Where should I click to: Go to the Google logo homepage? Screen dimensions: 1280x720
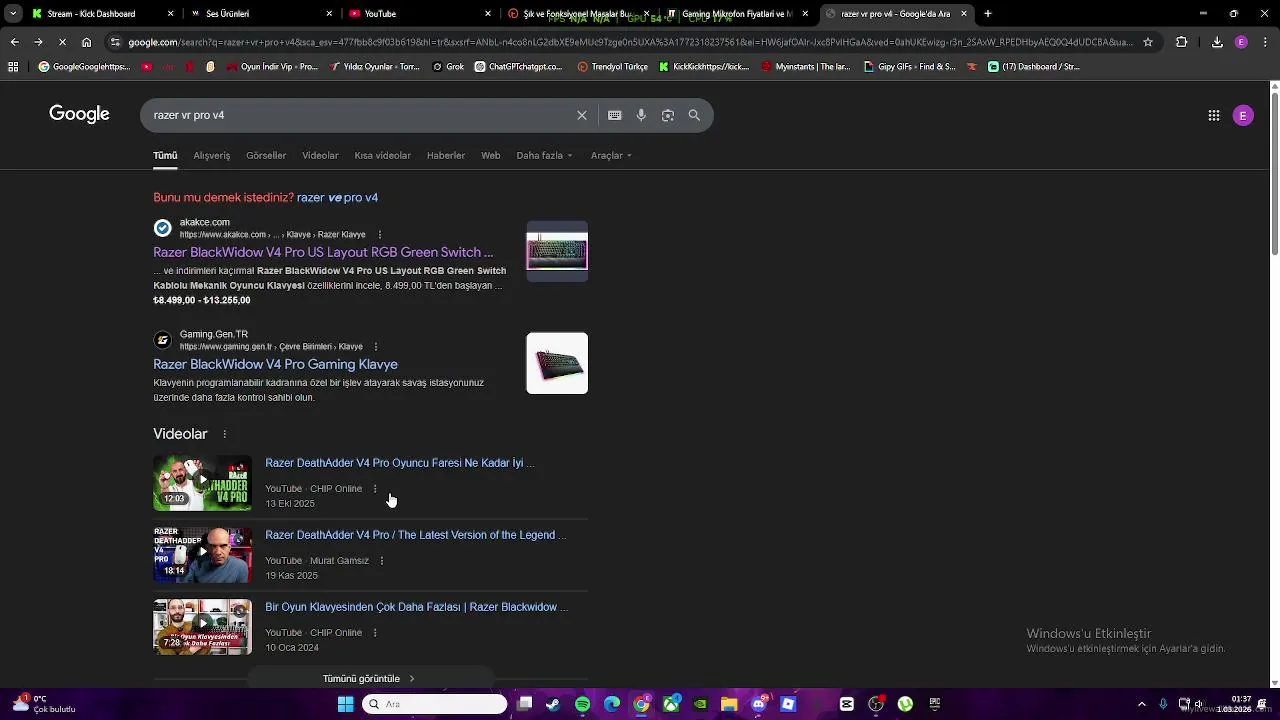click(79, 114)
